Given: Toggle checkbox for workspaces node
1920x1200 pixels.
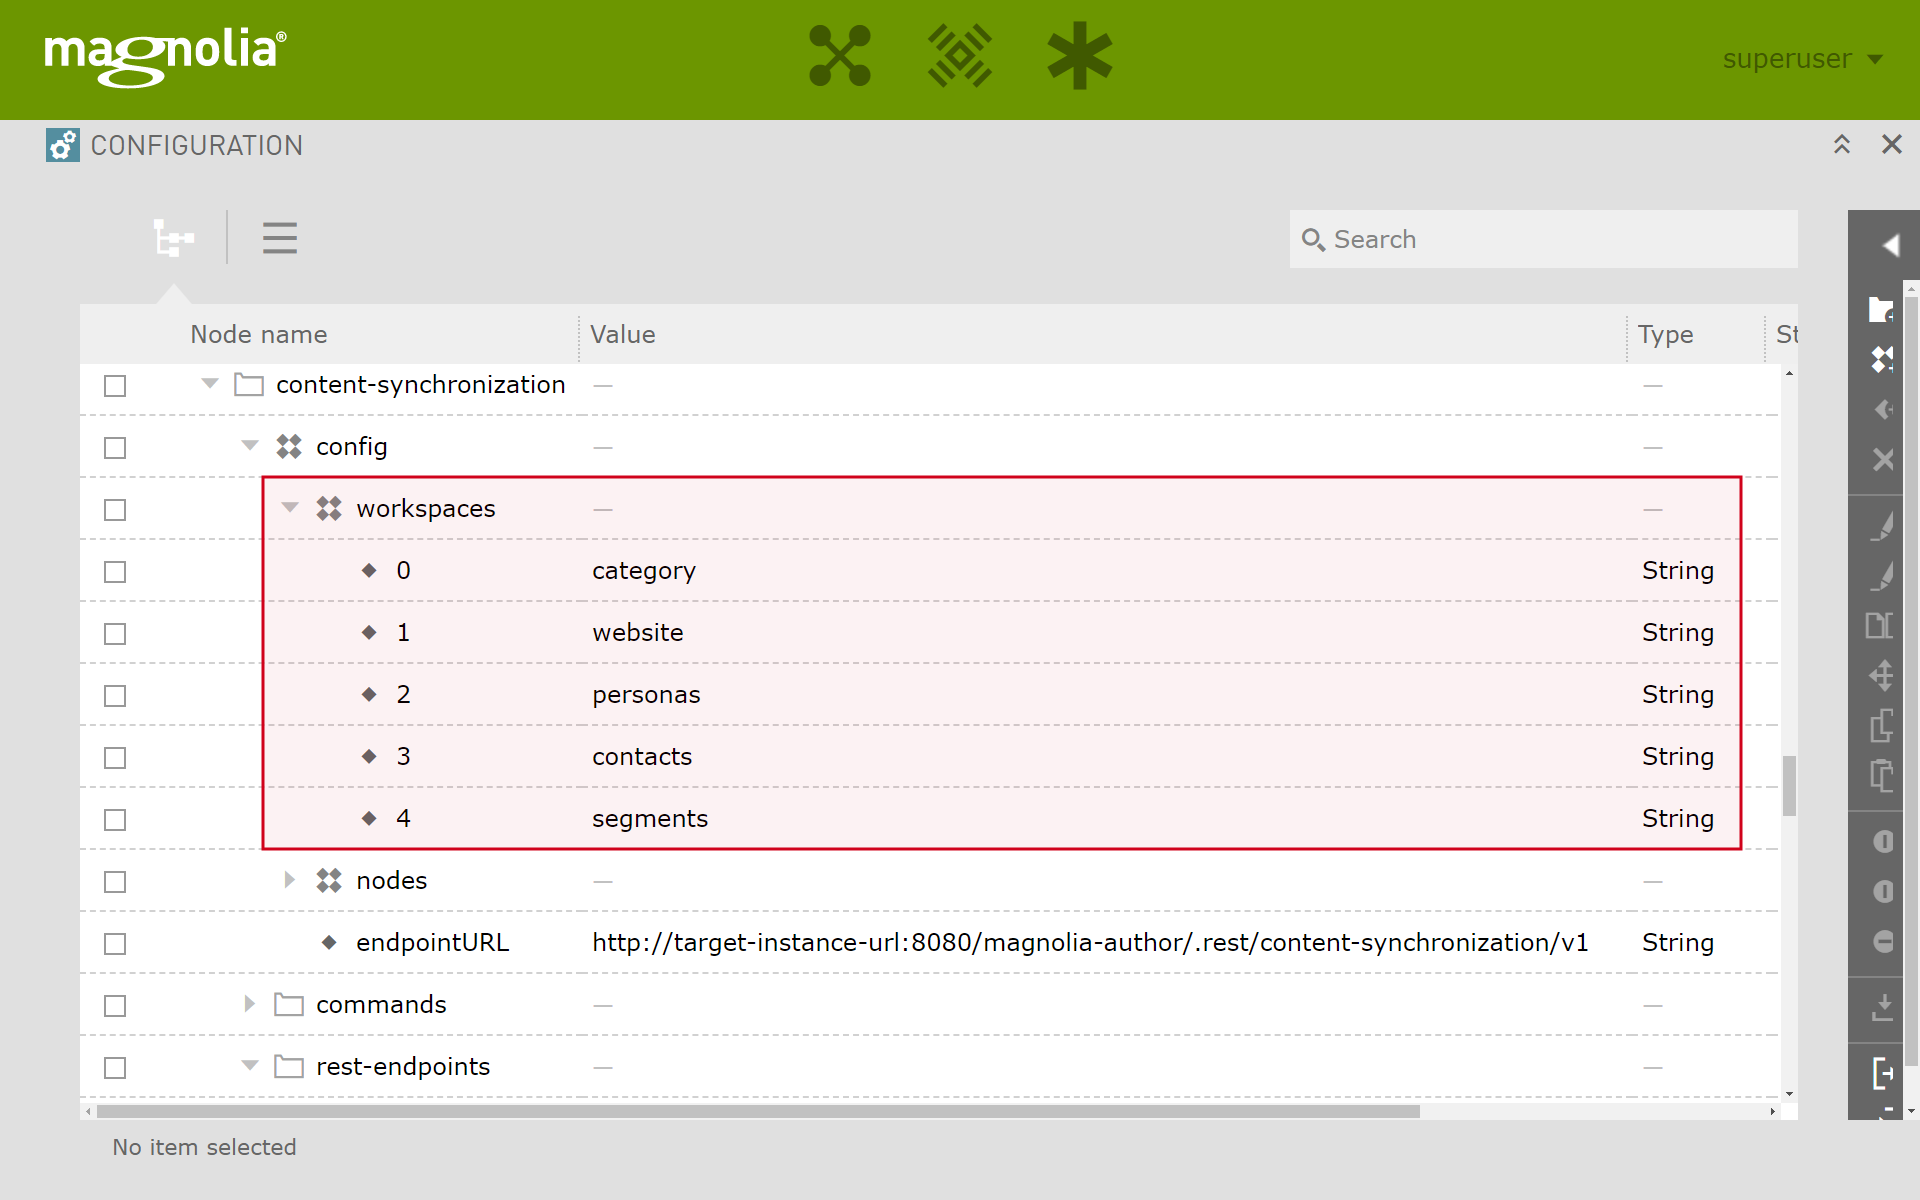Looking at the screenshot, I should point(117,507).
